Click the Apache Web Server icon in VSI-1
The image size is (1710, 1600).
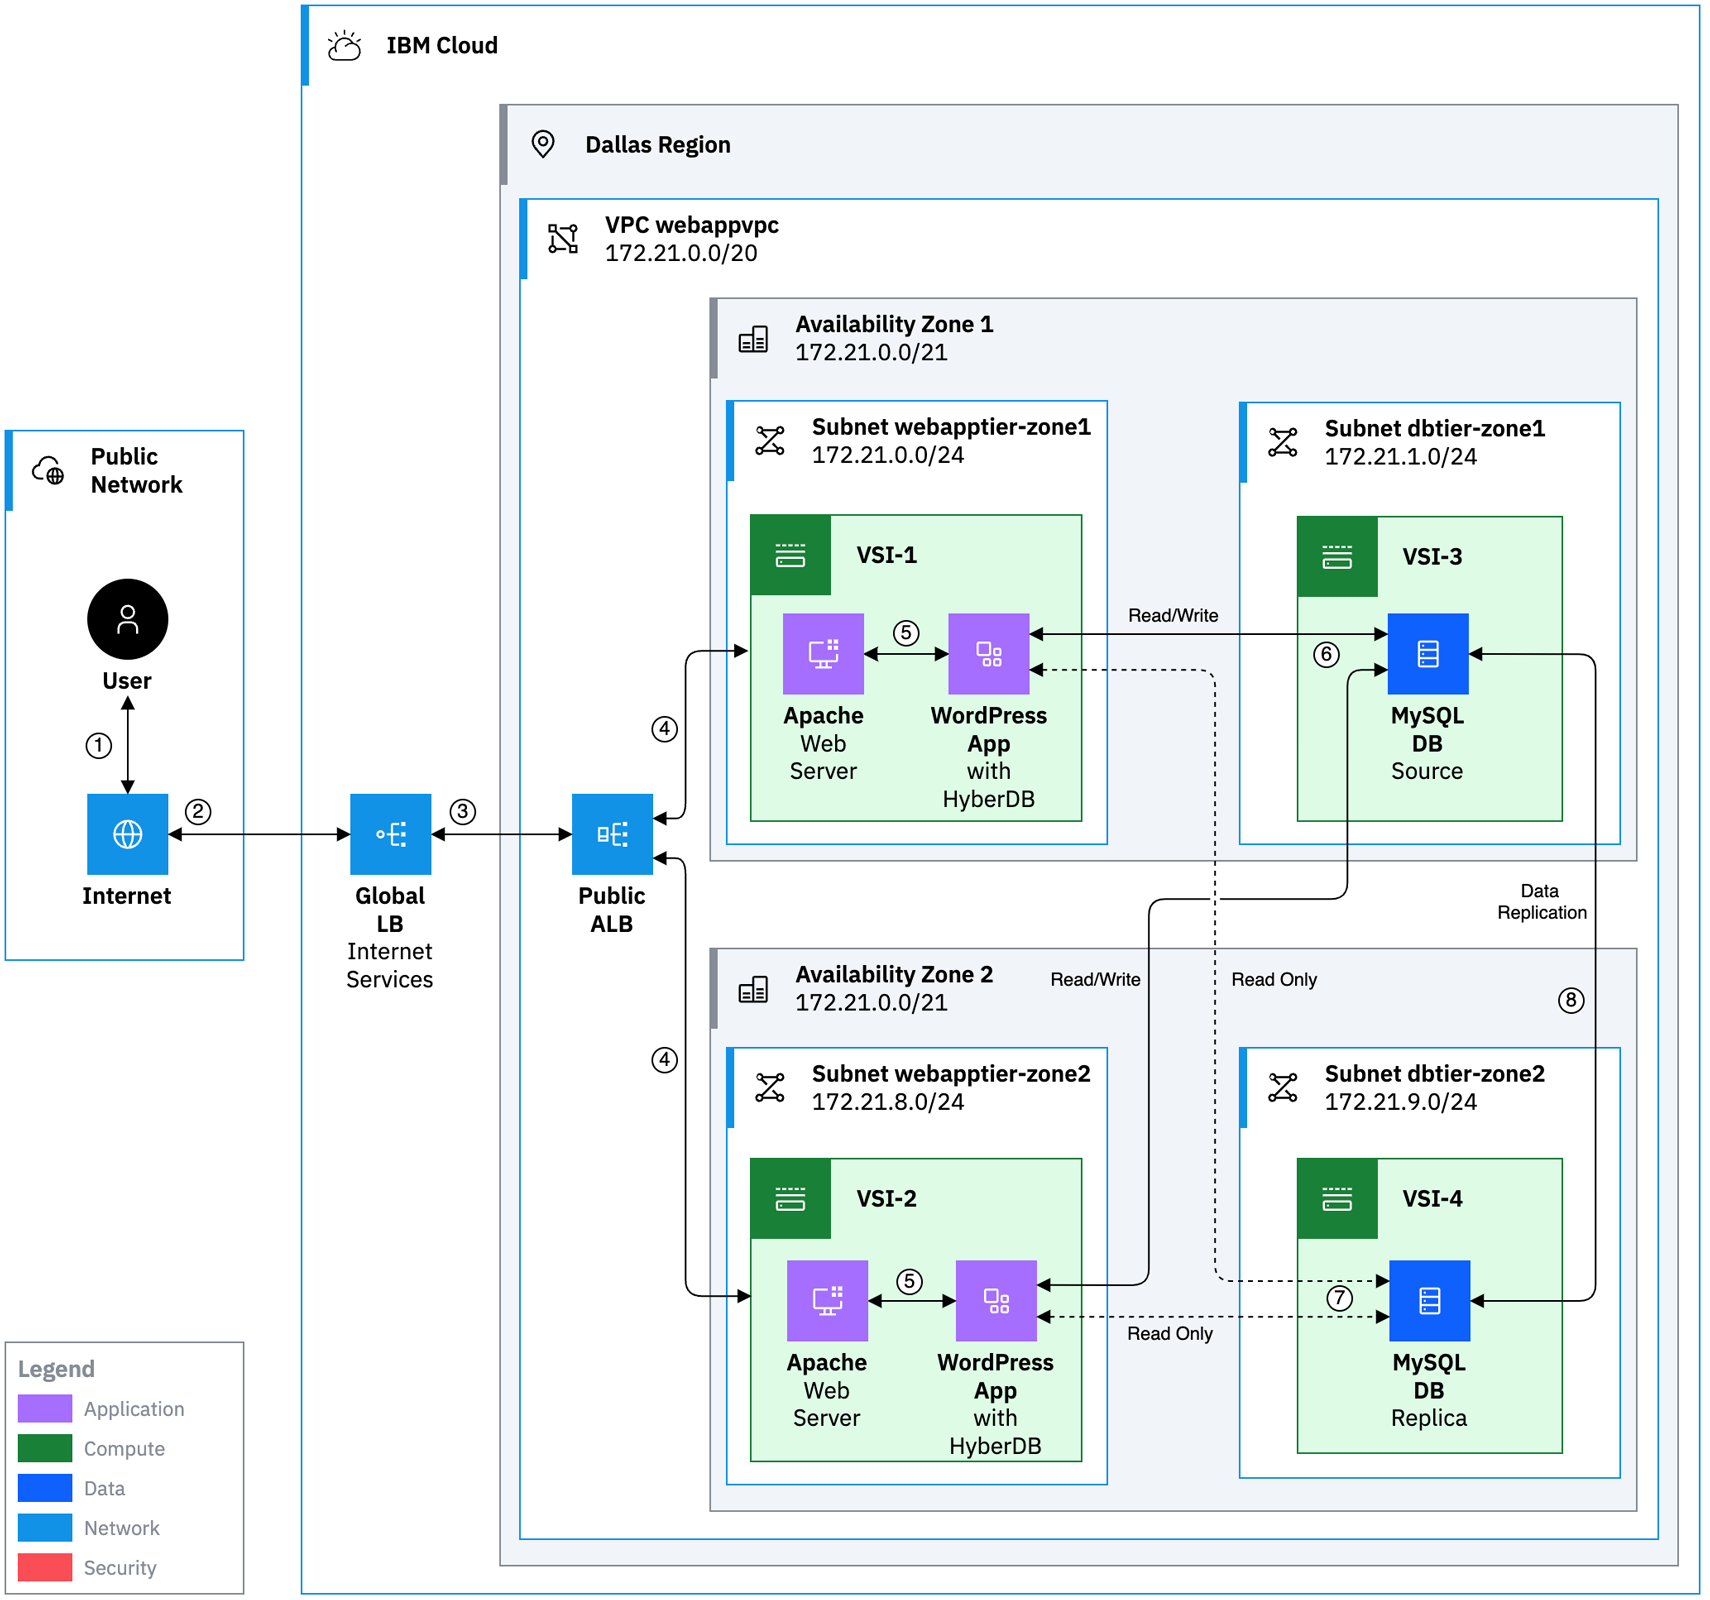pos(823,654)
